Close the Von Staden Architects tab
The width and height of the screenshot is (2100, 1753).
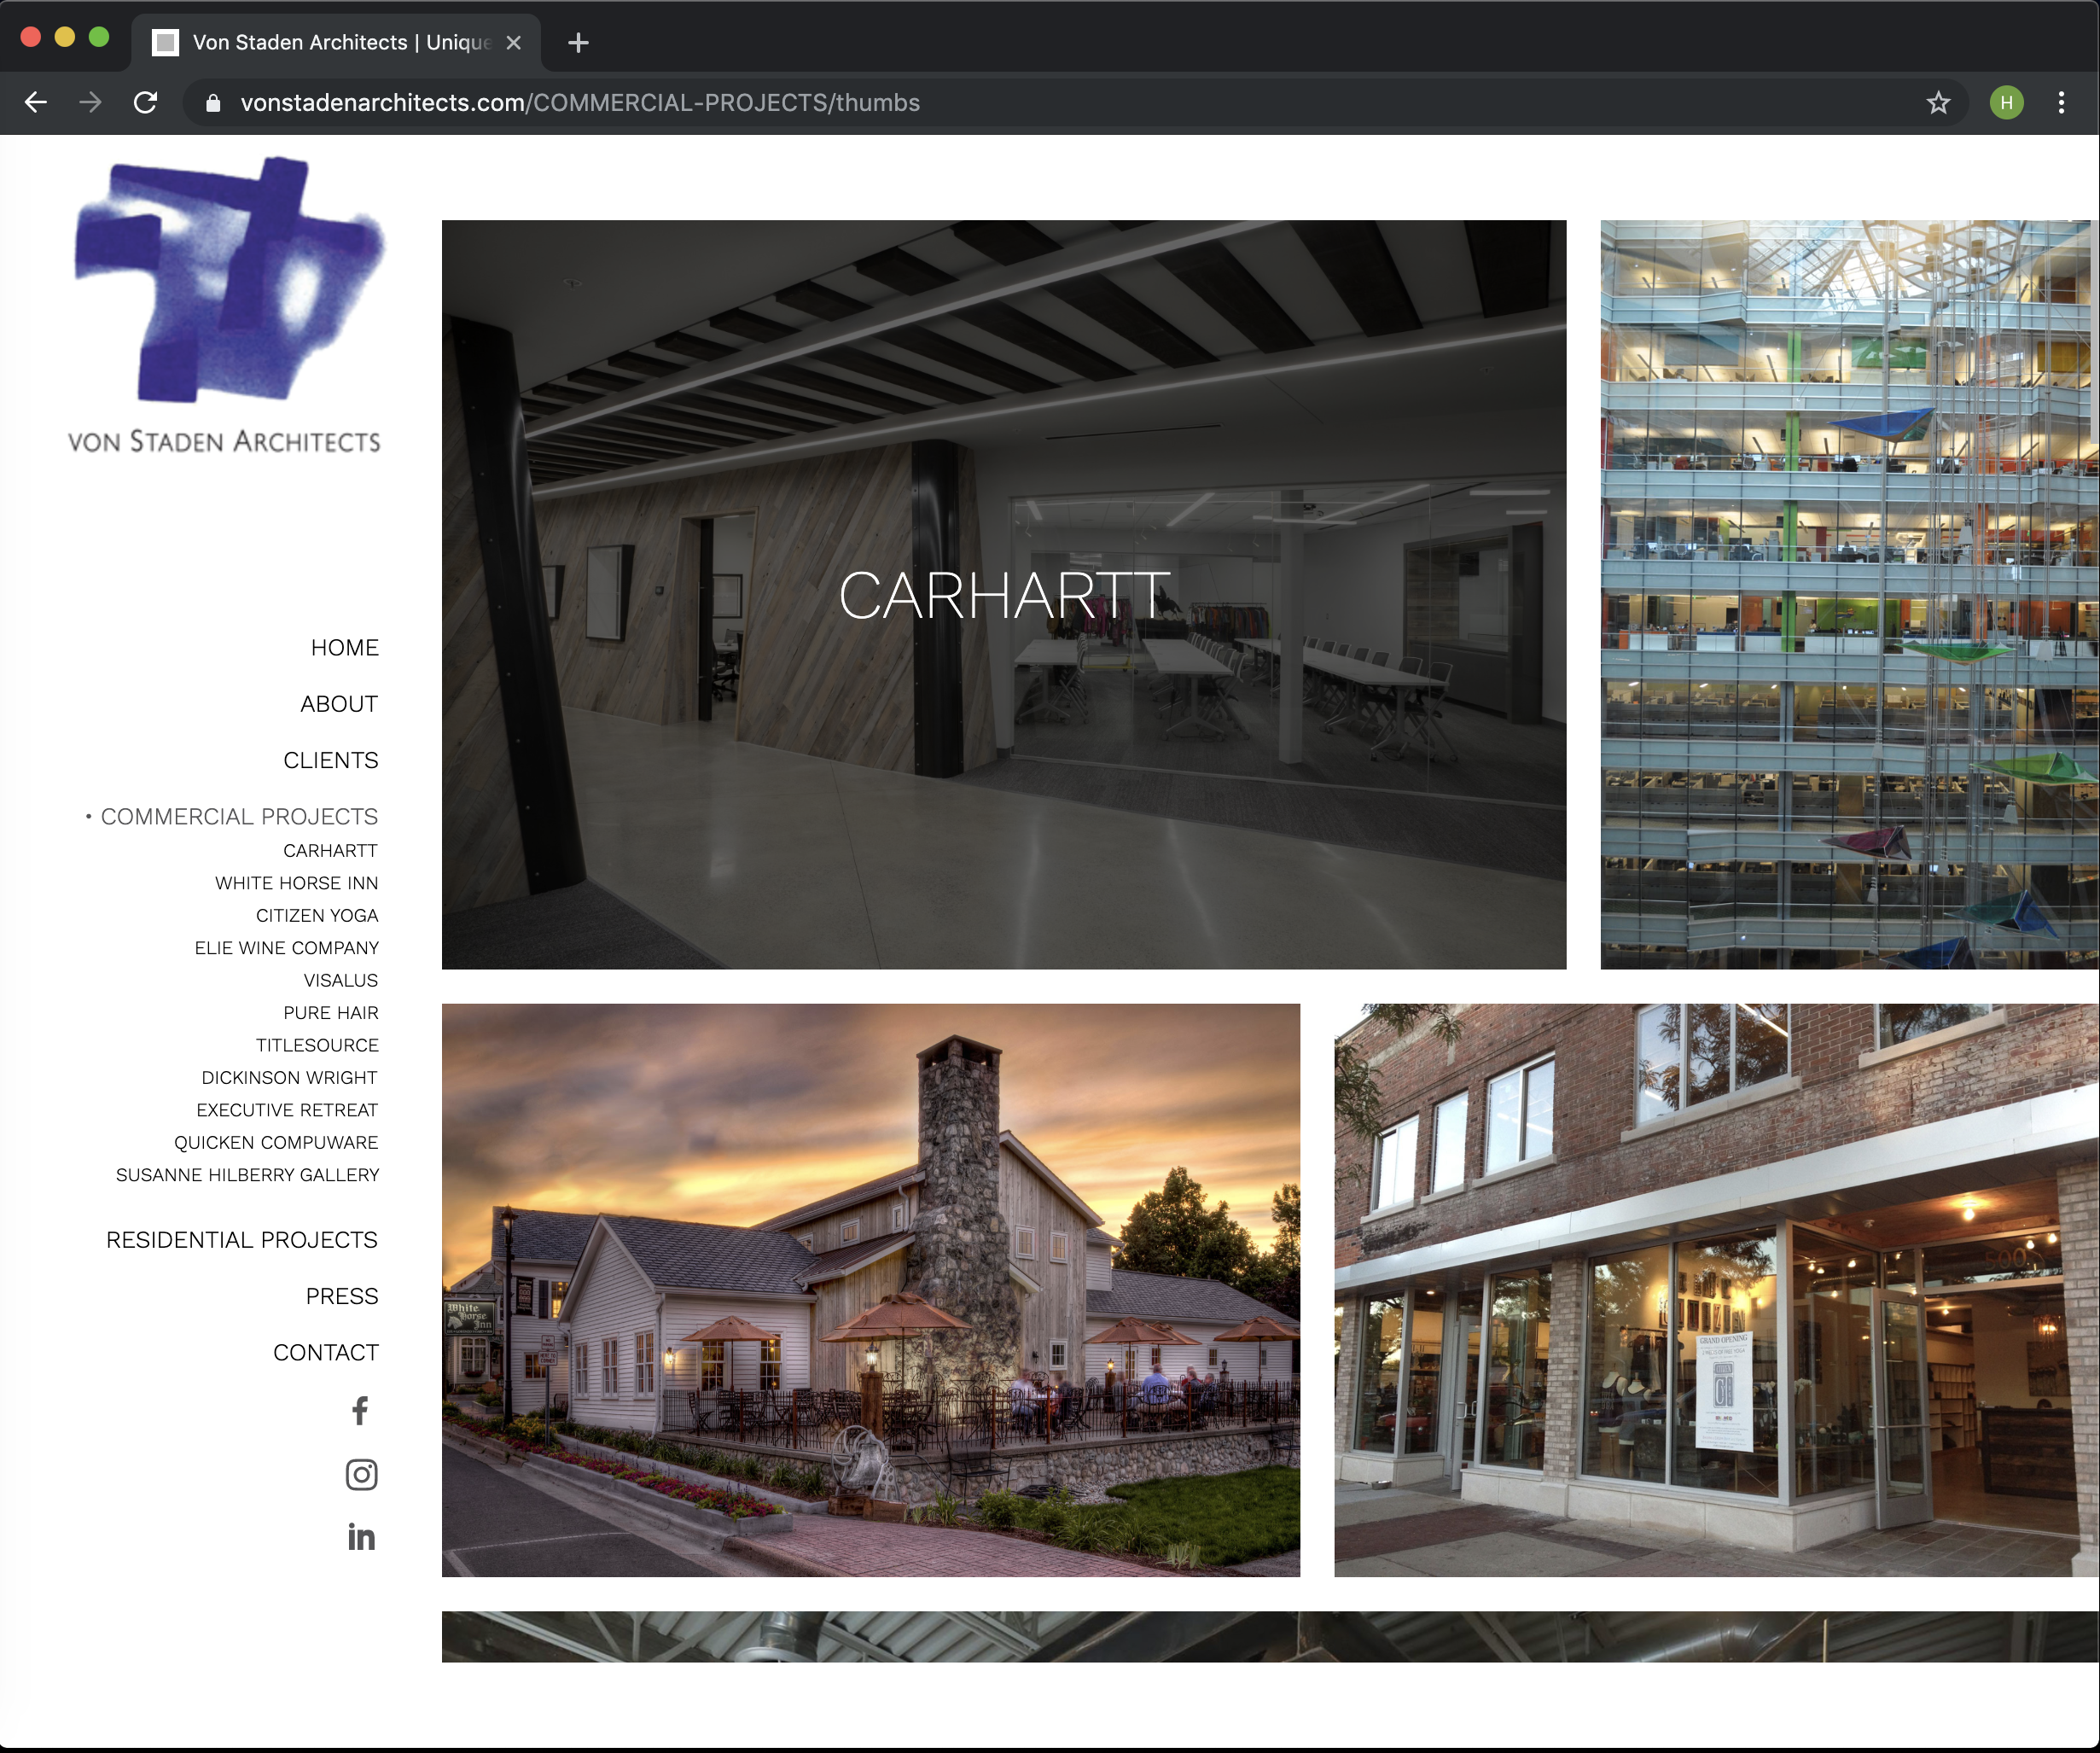click(513, 42)
